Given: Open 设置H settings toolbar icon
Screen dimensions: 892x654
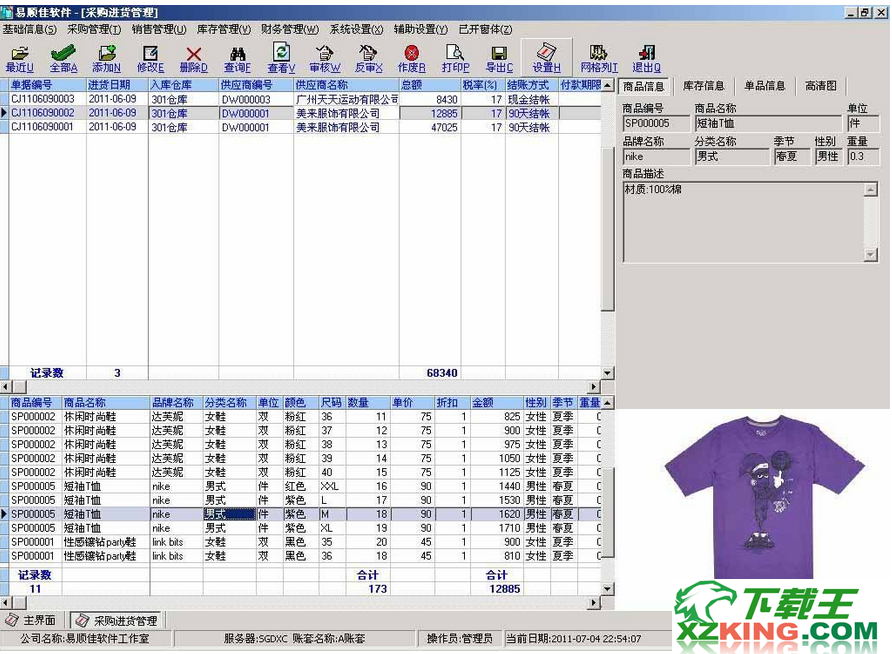Looking at the screenshot, I should [x=546, y=58].
